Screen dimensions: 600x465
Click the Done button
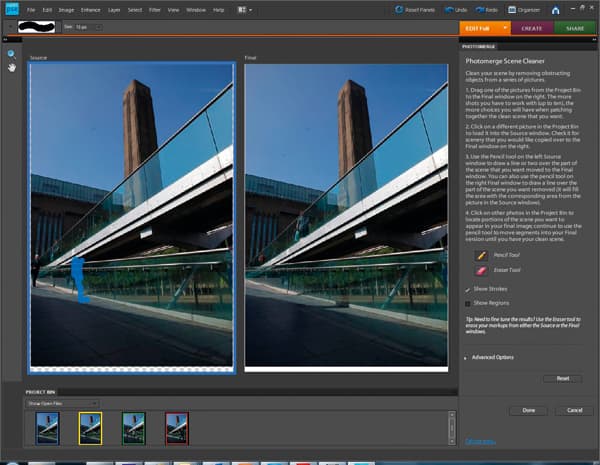pyautogui.click(x=528, y=410)
